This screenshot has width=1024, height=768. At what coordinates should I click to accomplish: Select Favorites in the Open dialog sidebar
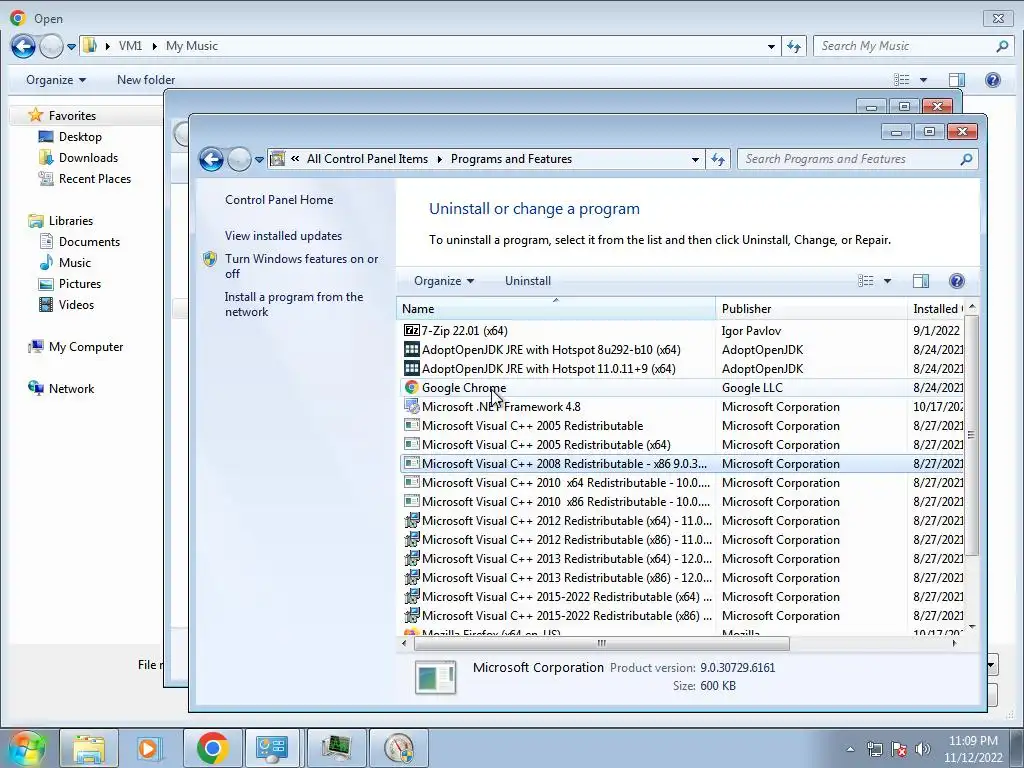pyautogui.click(x=72, y=116)
